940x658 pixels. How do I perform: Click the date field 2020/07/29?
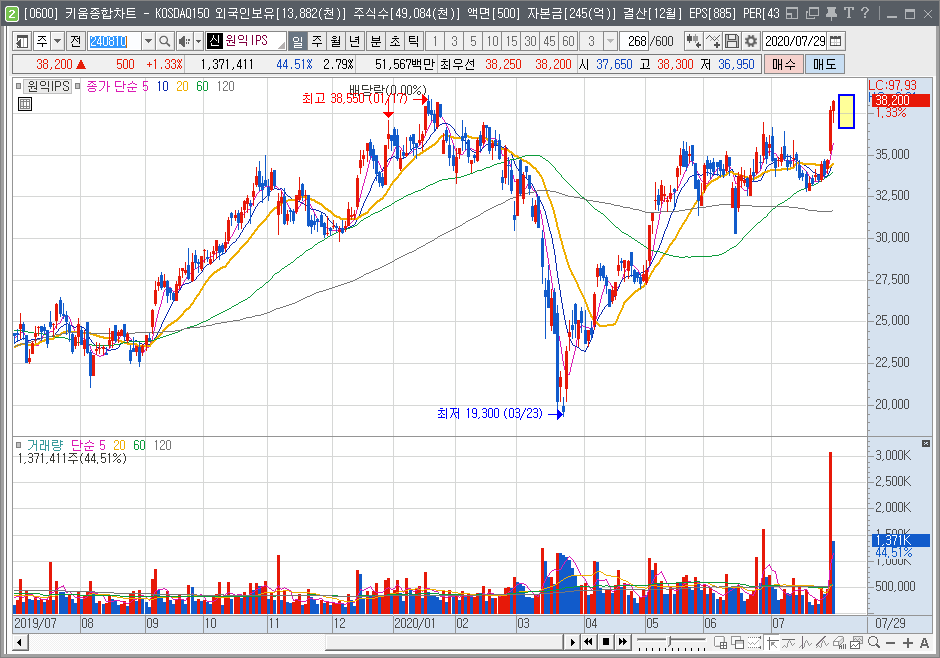coord(795,41)
